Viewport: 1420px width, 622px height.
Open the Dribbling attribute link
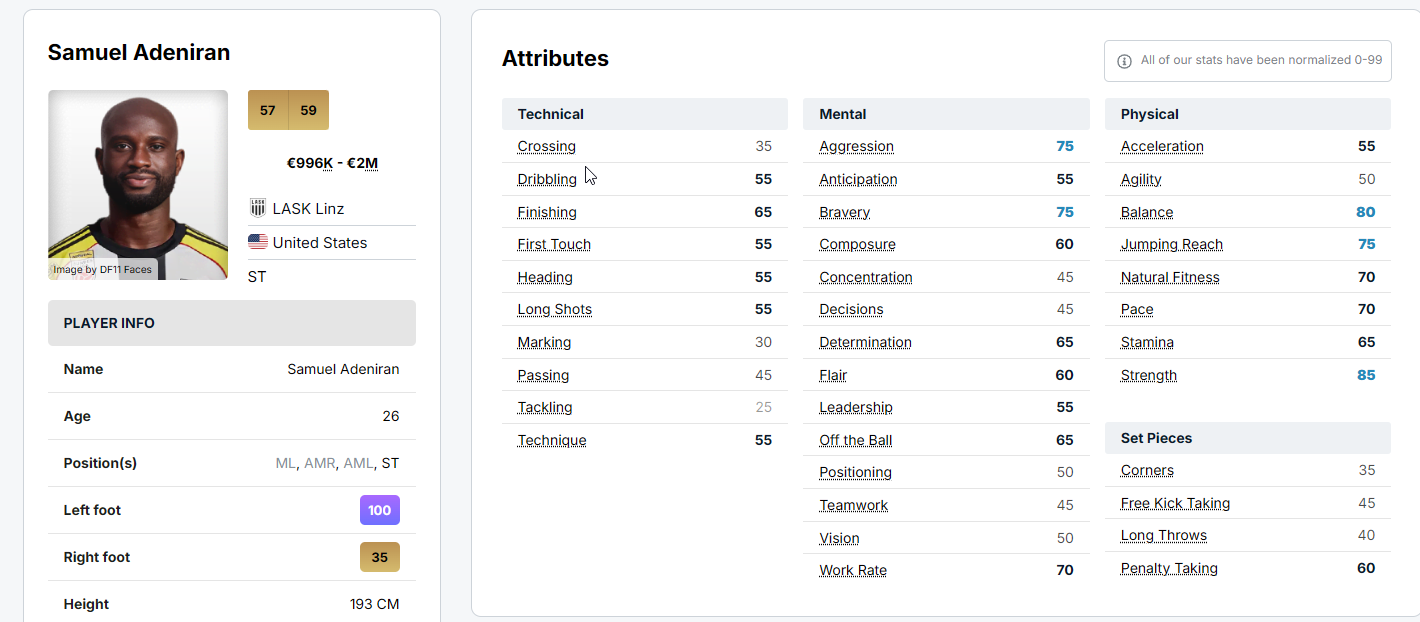[x=546, y=179]
